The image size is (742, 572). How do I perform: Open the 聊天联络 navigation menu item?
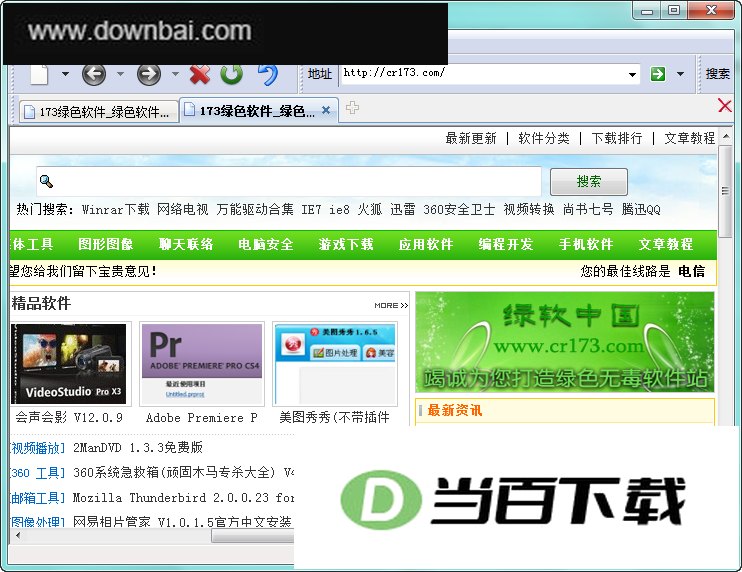click(186, 244)
